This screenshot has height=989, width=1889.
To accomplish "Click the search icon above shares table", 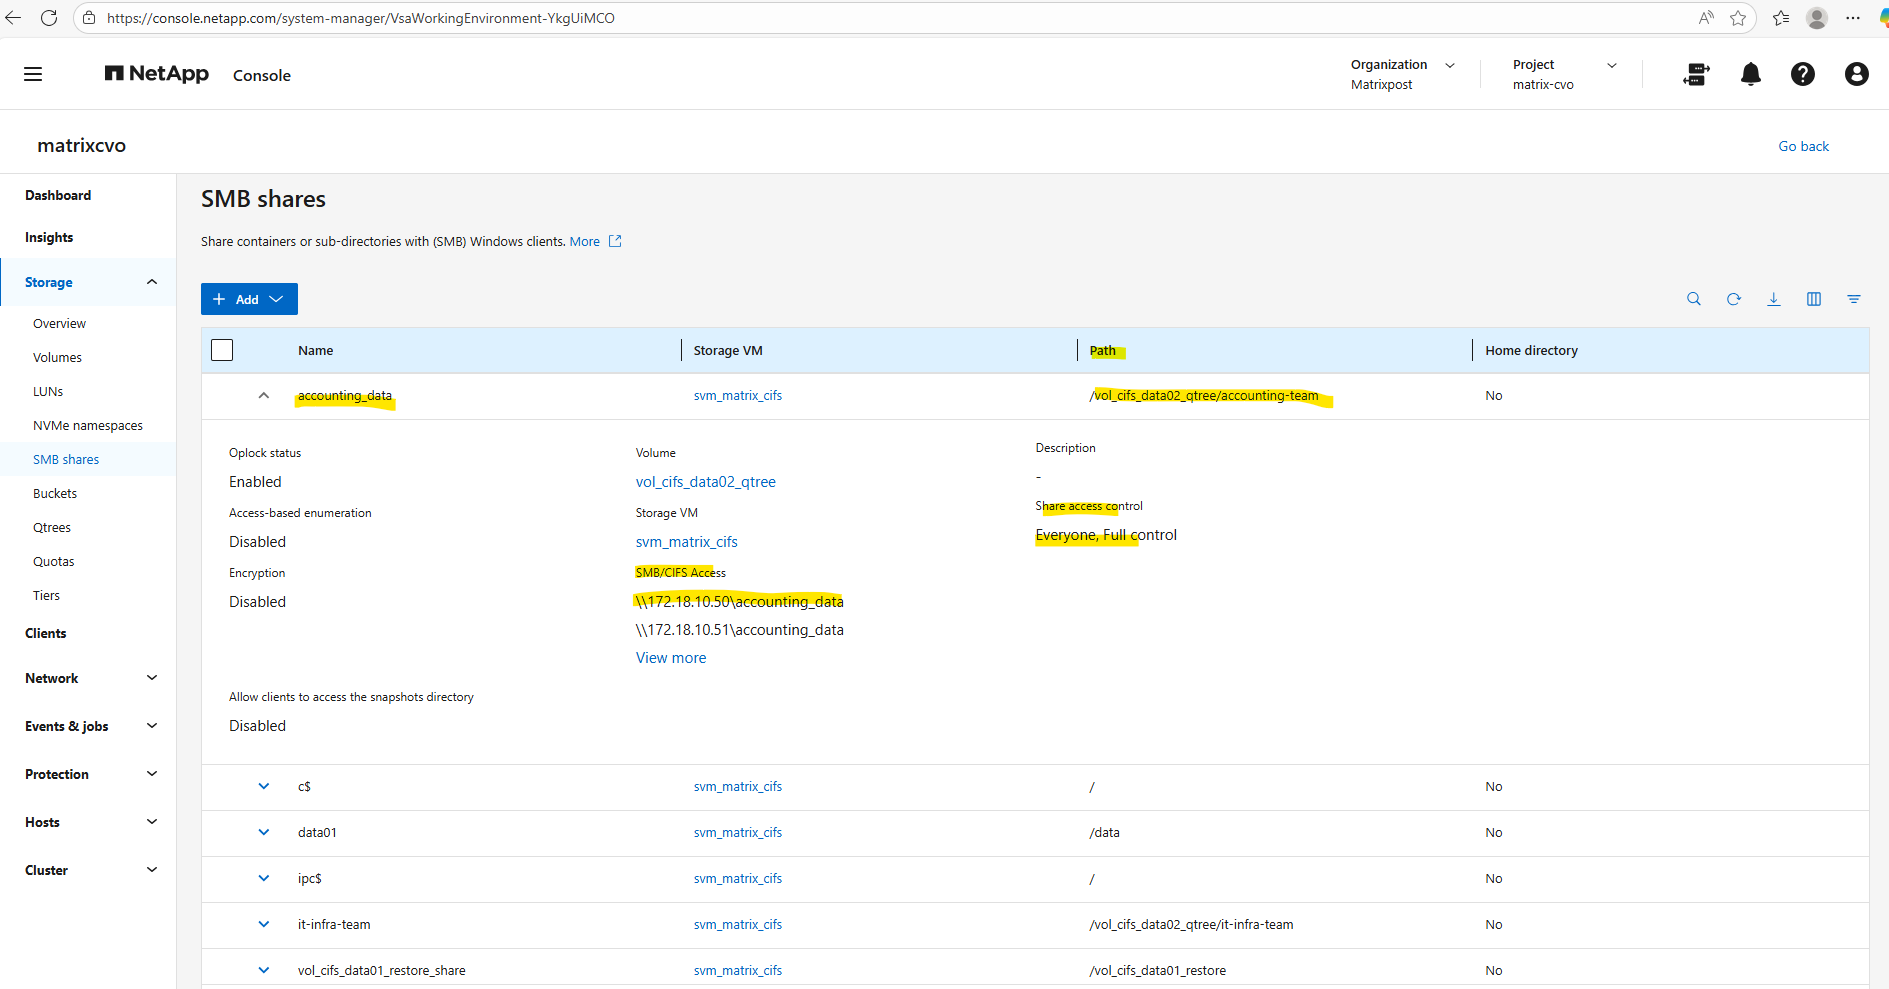I will (1693, 299).
